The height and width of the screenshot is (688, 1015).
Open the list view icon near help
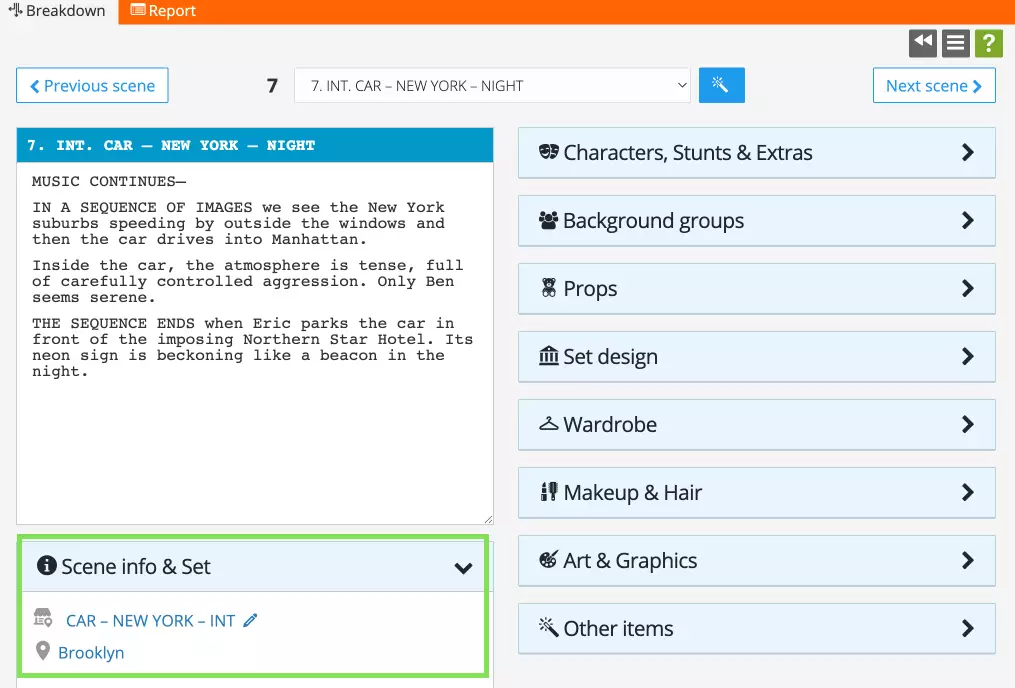pos(955,43)
